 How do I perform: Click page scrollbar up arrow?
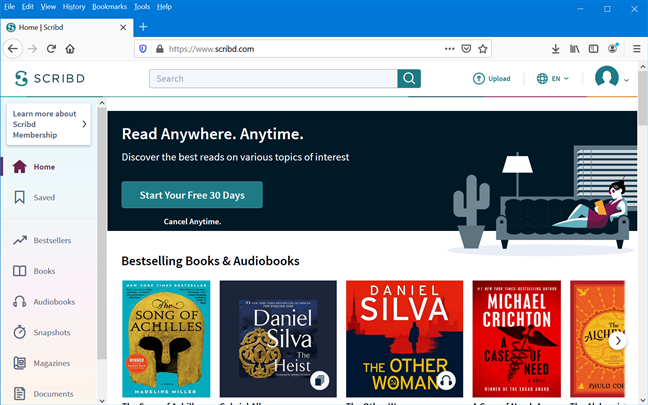click(643, 67)
